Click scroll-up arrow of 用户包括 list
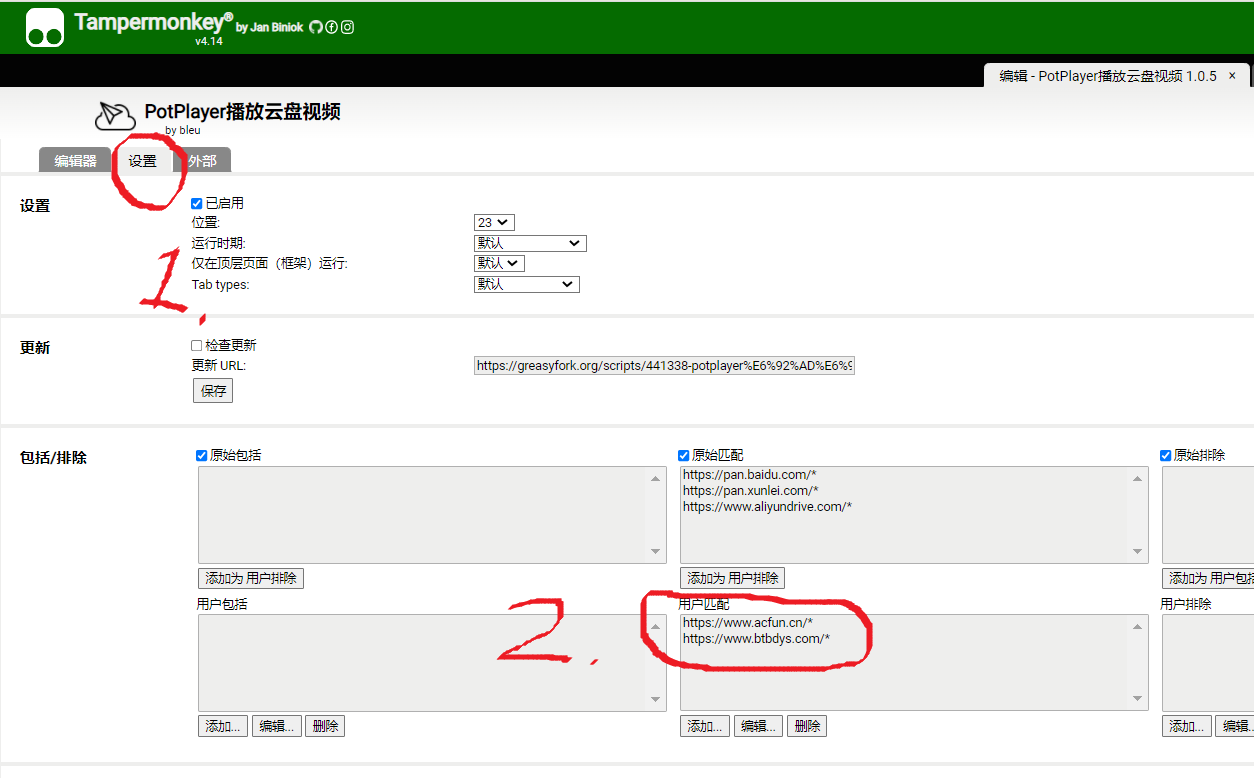Image resolution: width=1254 pixels, height=778 pixels. 656,626
